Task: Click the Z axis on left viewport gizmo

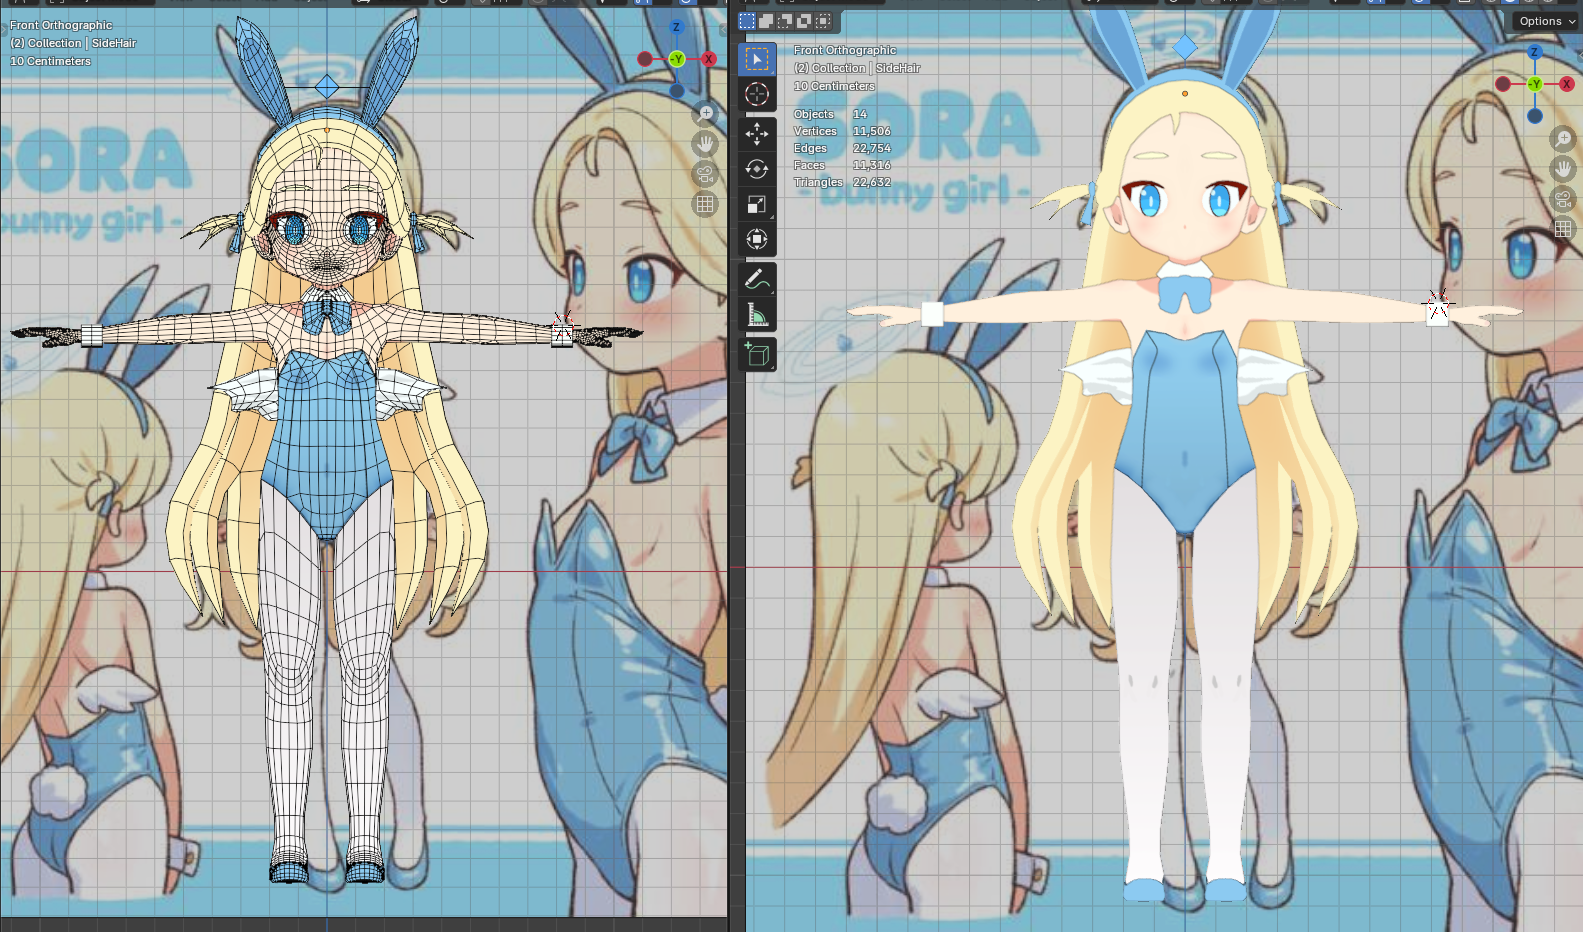Action: 677,27
